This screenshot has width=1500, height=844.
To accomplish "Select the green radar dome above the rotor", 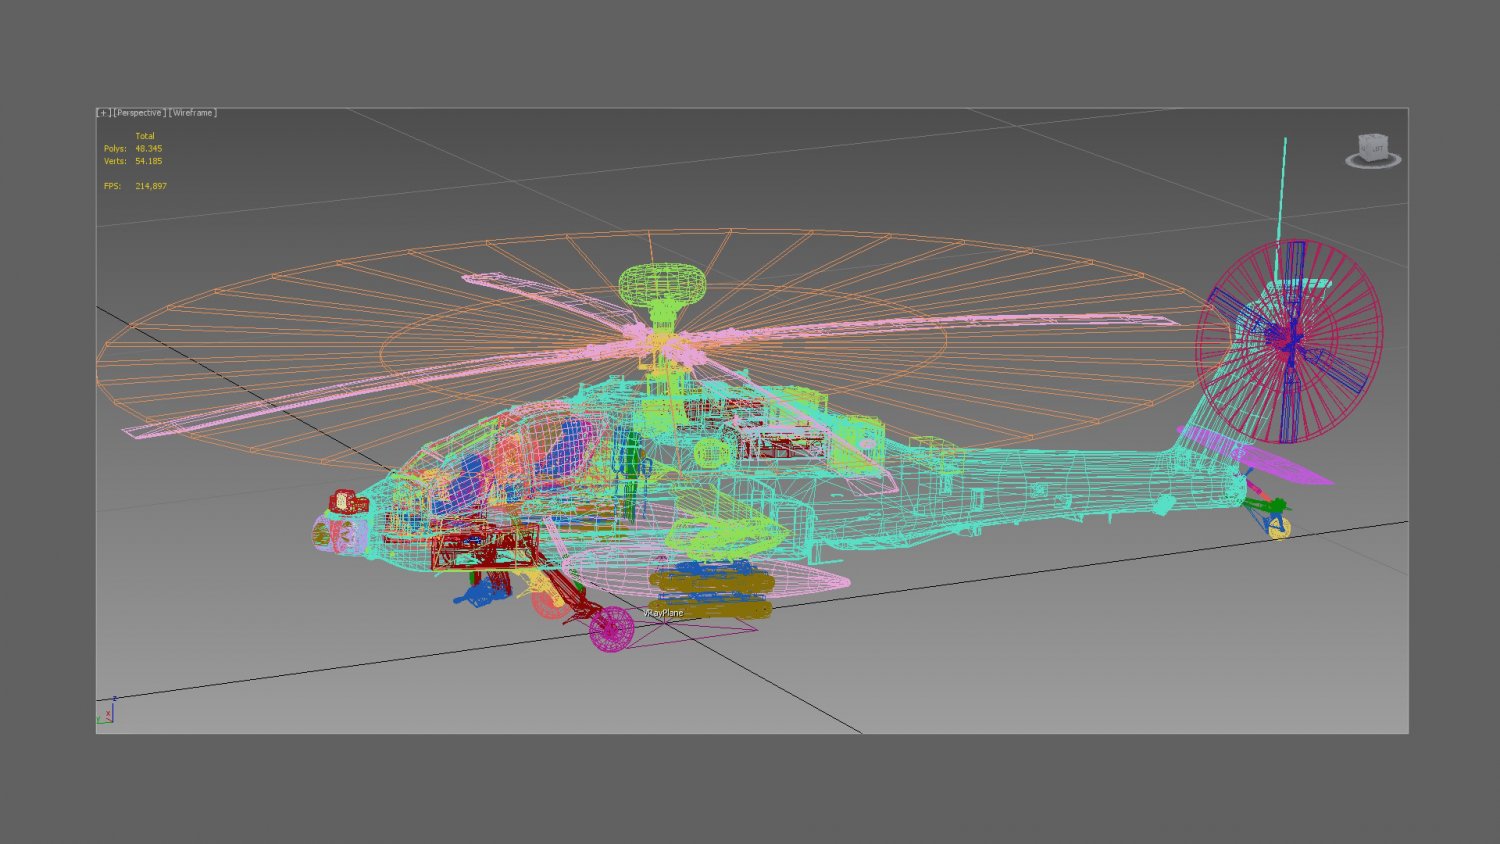I will tap(660, 285).
